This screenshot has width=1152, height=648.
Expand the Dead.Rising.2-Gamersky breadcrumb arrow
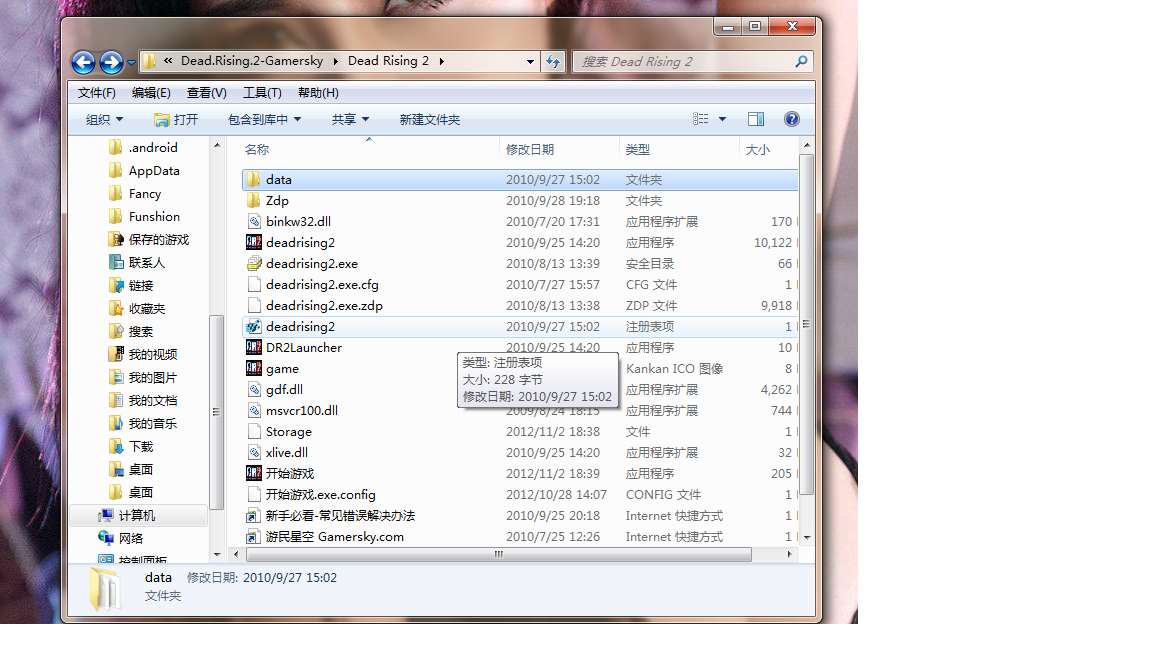pos(335,62)
